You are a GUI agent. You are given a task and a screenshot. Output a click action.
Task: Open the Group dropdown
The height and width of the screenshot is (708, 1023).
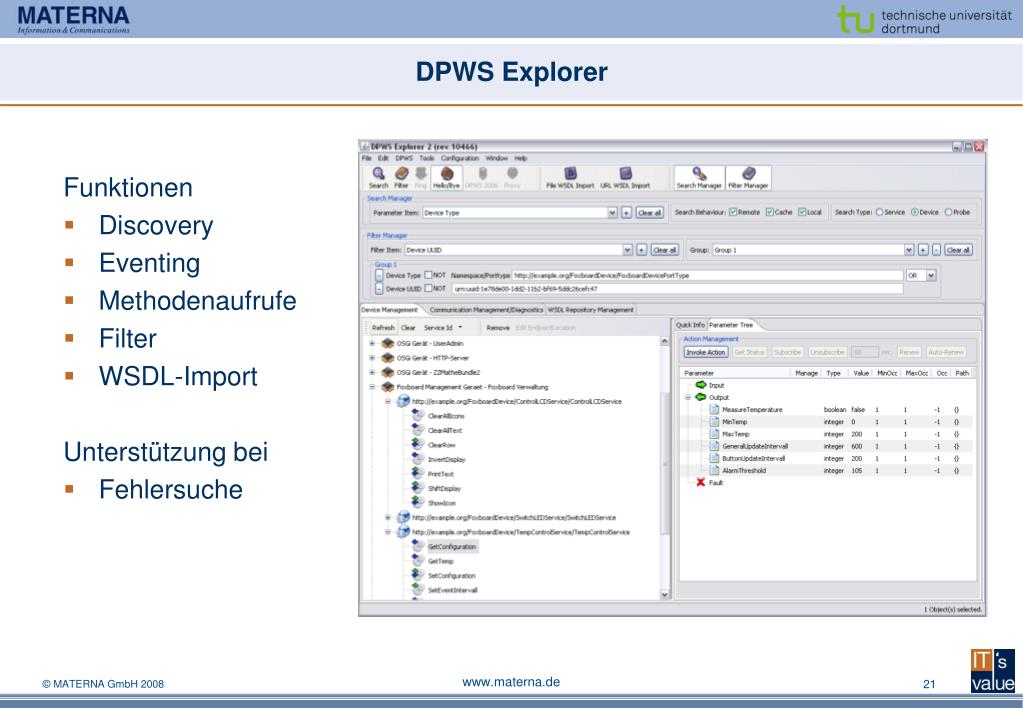(909, 250)
